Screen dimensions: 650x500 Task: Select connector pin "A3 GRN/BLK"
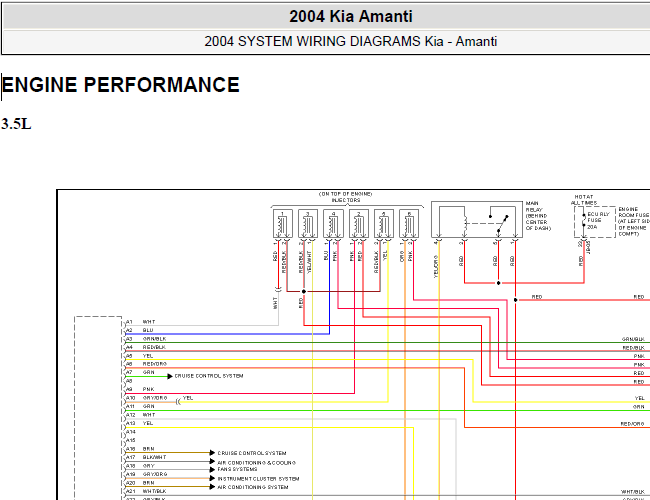[x=146, y=339]
